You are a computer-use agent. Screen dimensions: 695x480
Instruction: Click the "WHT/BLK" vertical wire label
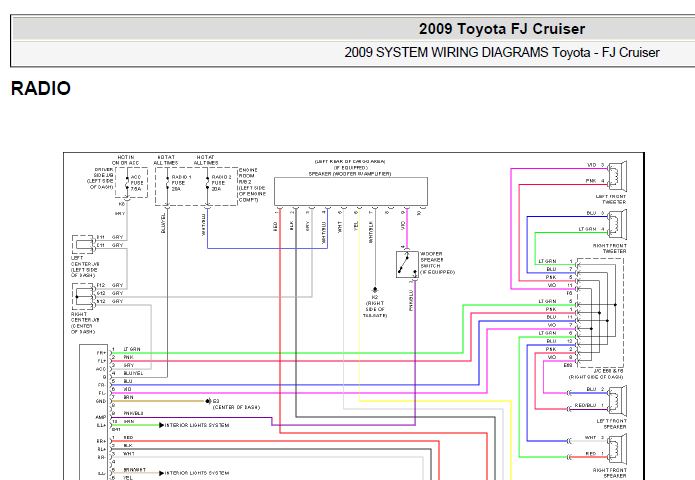point(371,232)
